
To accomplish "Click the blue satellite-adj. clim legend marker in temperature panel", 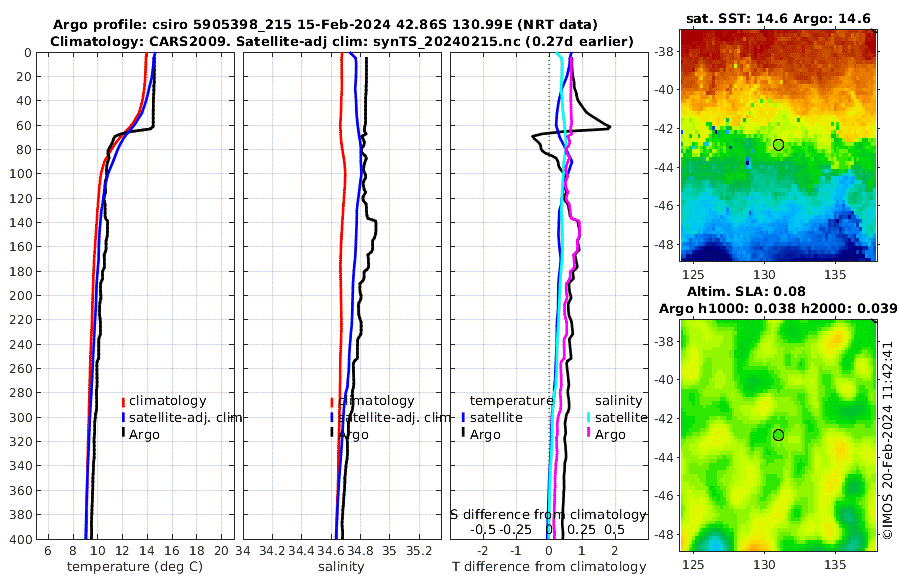I will pyautogui.click(x=123, y=417).
